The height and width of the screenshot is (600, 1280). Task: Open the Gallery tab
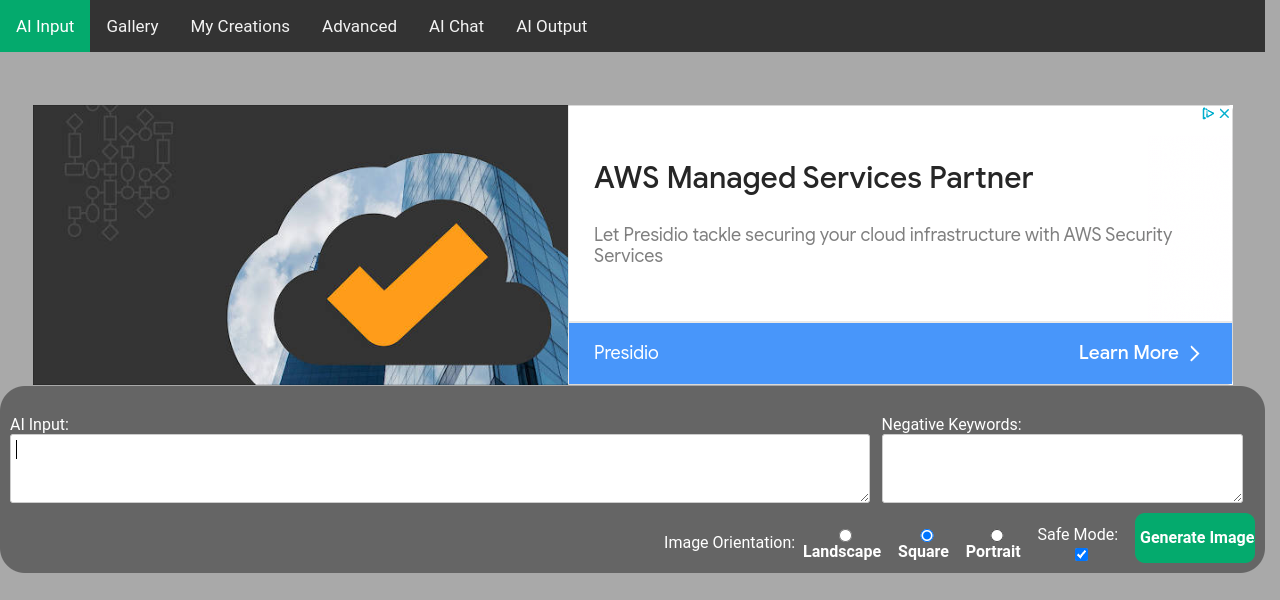pos(132,26)
